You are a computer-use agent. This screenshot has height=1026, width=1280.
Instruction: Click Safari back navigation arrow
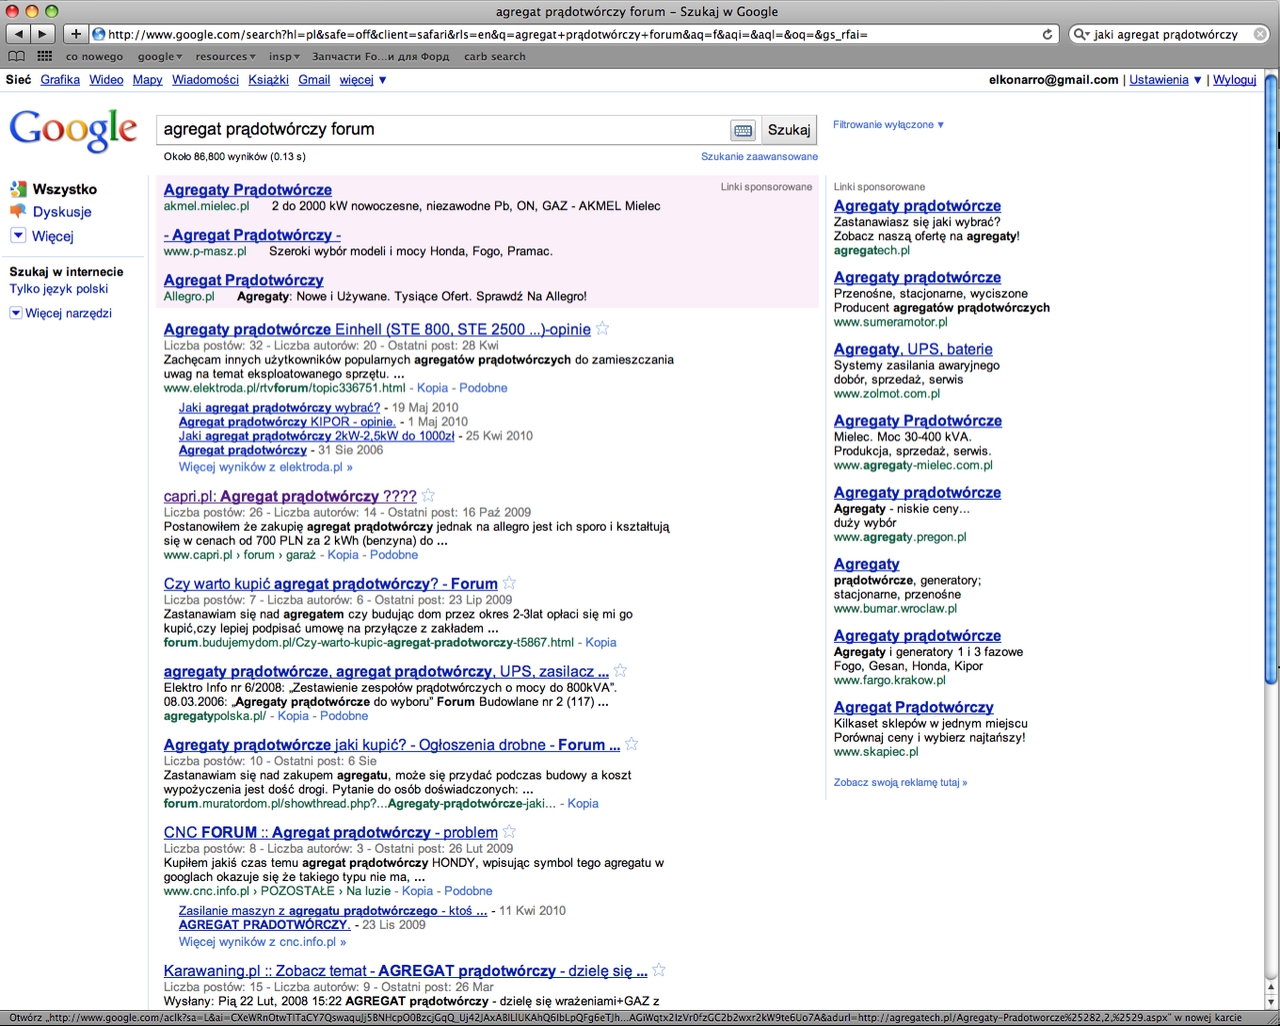pos(18,34)
